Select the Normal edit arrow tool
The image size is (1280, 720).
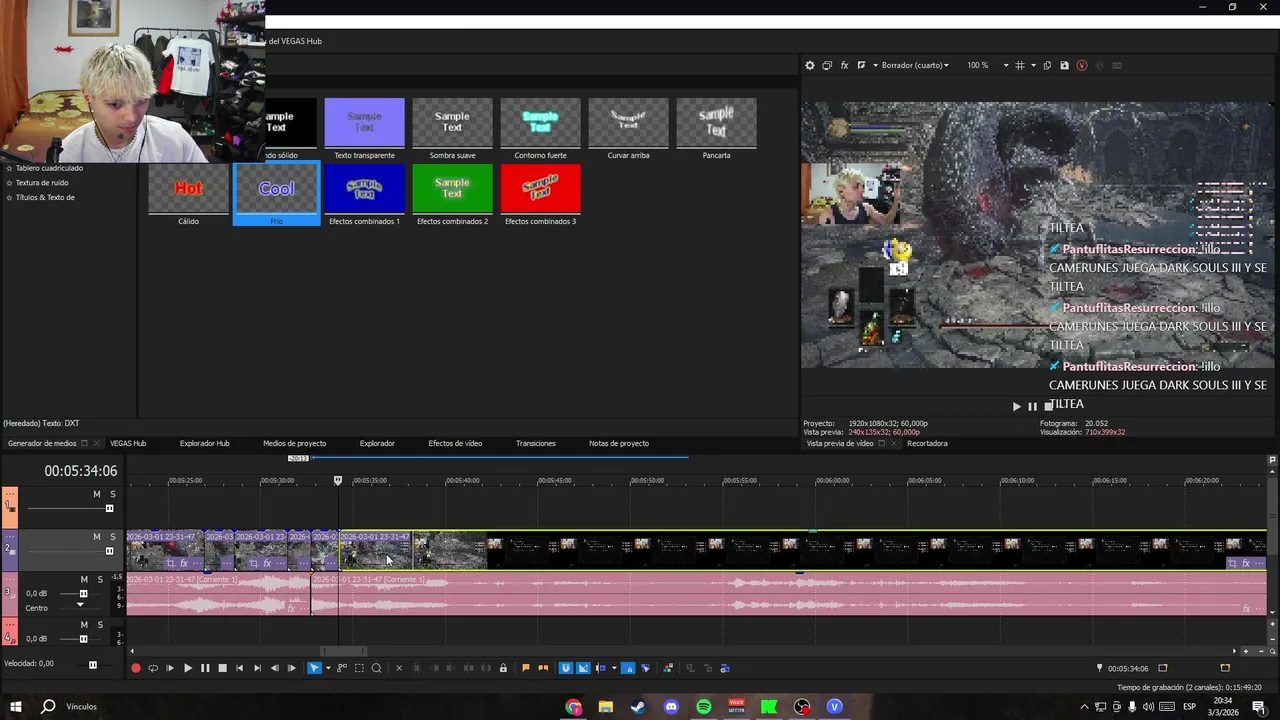(x=314, y=668)
